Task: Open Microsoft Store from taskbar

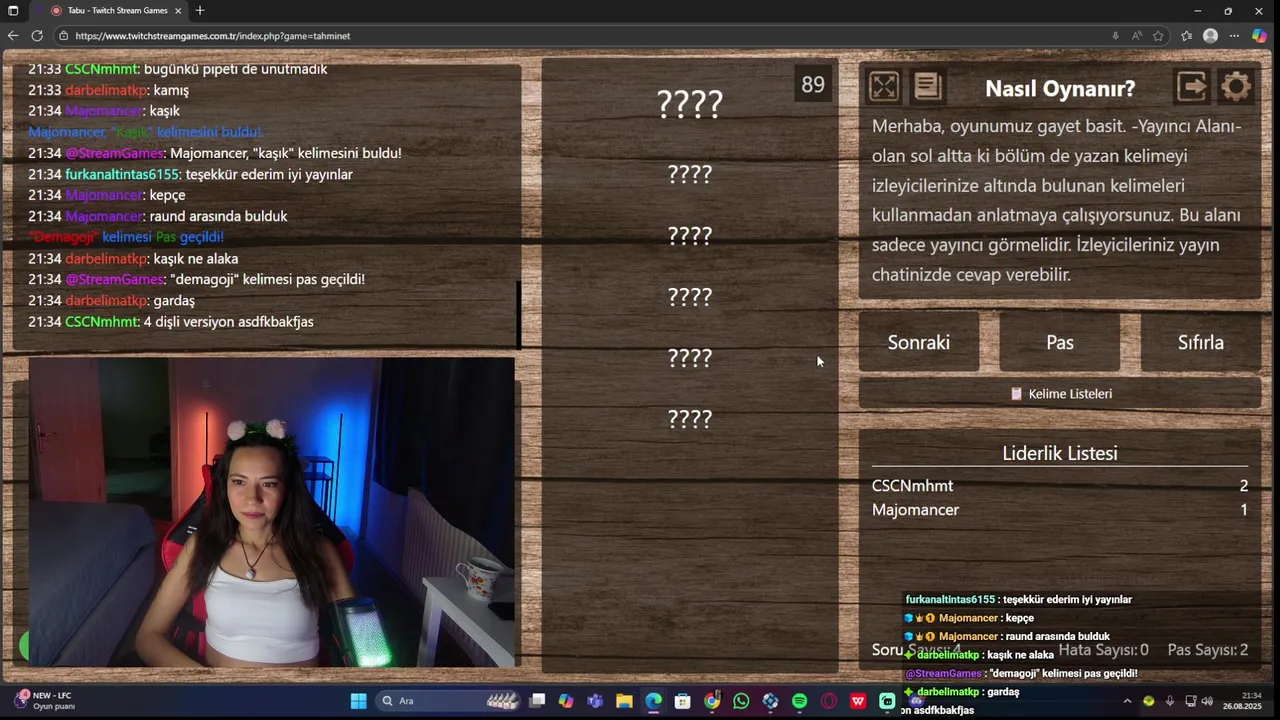Action: coord(682,701)
